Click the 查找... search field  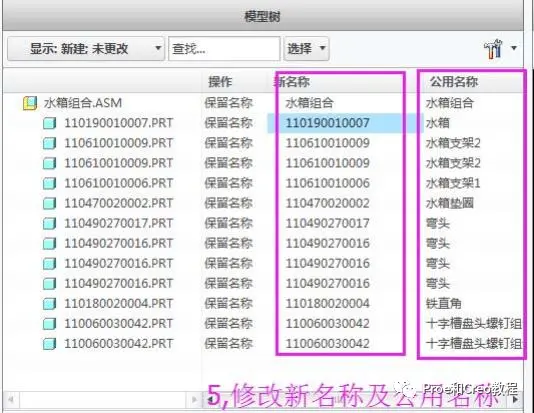[x=224, y=49]
